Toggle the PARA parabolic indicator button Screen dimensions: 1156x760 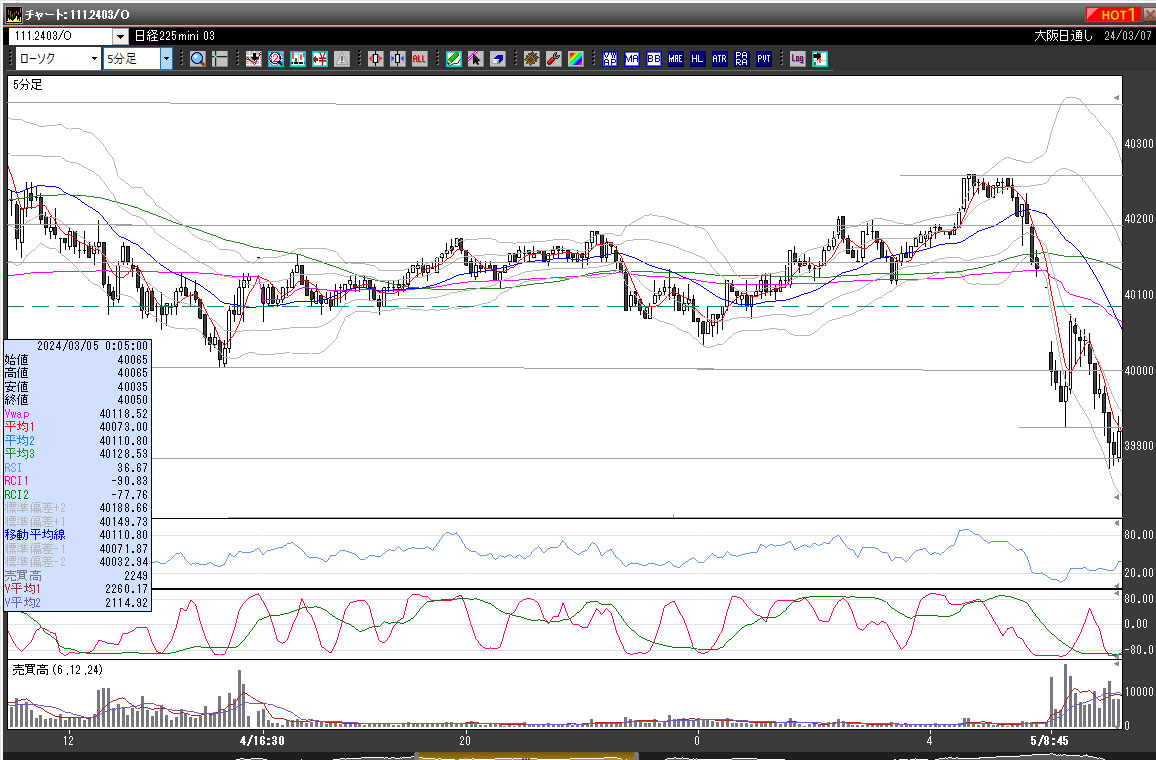click(742, 59)
